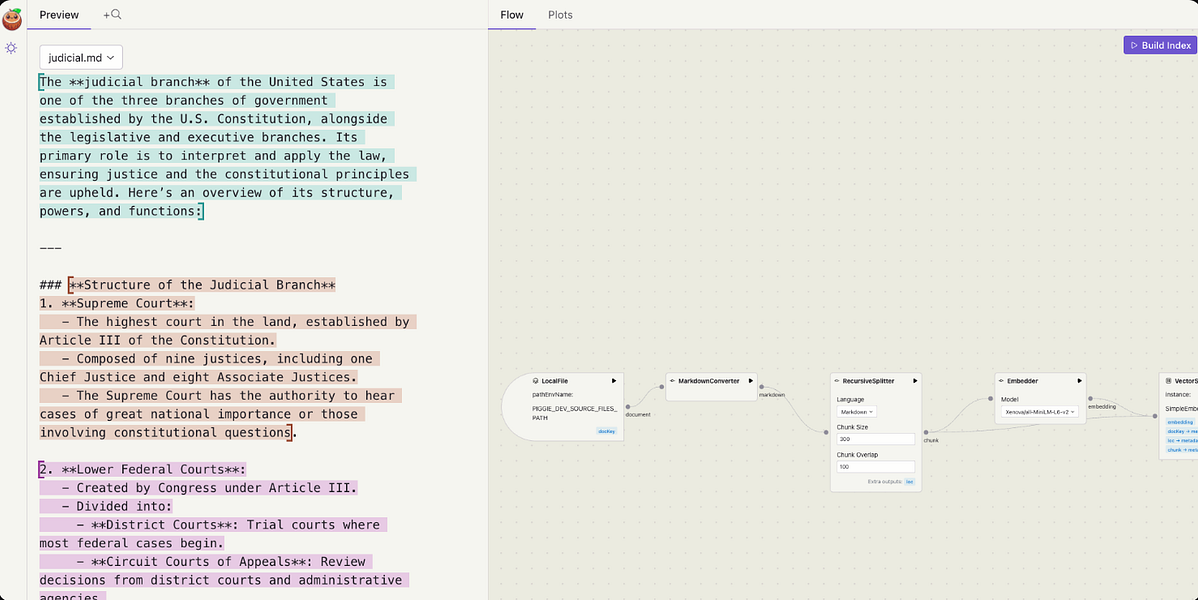The width and height of the screenshot is (1198, 600).
Task: Click the LocalFile document output port
Action: coord(628,407)
